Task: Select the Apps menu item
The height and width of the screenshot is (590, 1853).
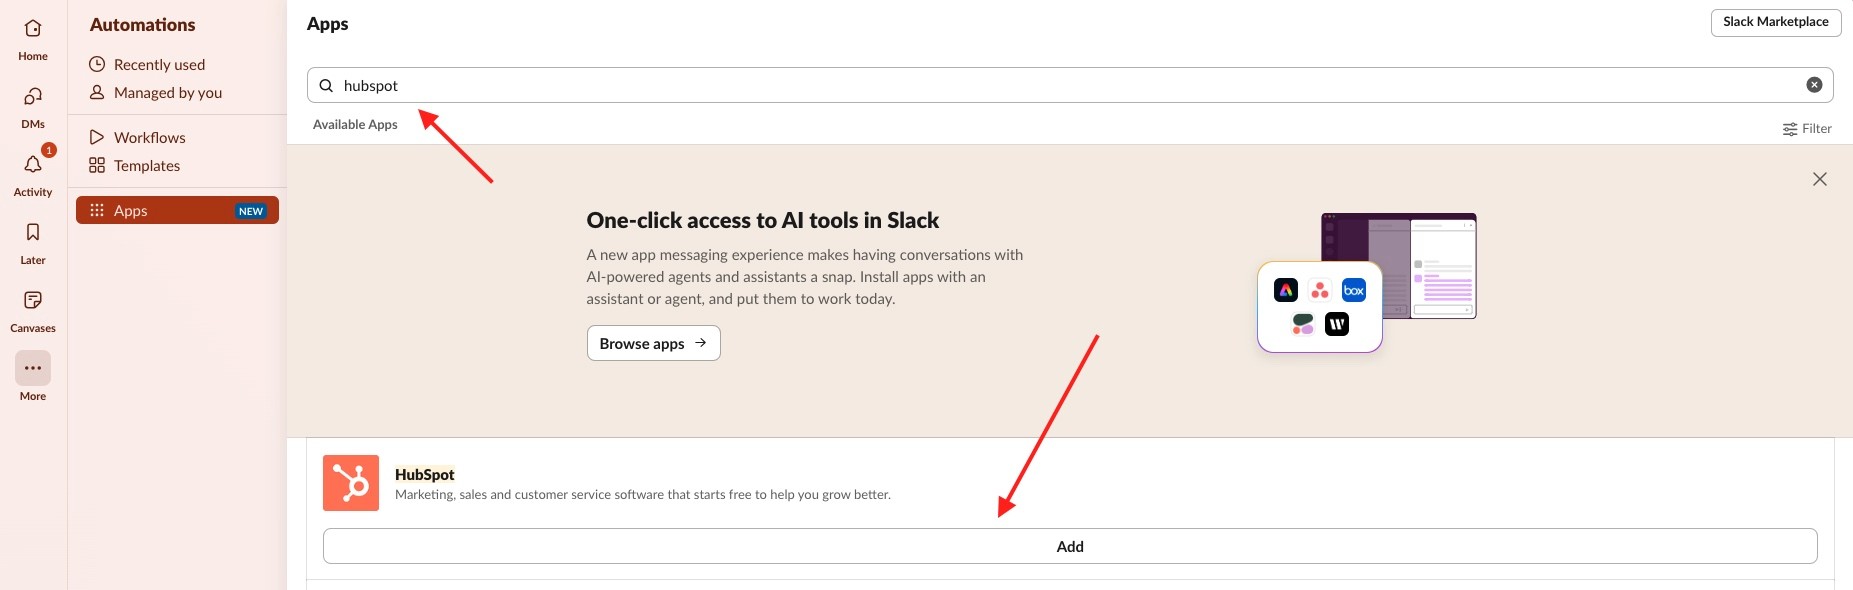Action: click(x=177, y=210)
